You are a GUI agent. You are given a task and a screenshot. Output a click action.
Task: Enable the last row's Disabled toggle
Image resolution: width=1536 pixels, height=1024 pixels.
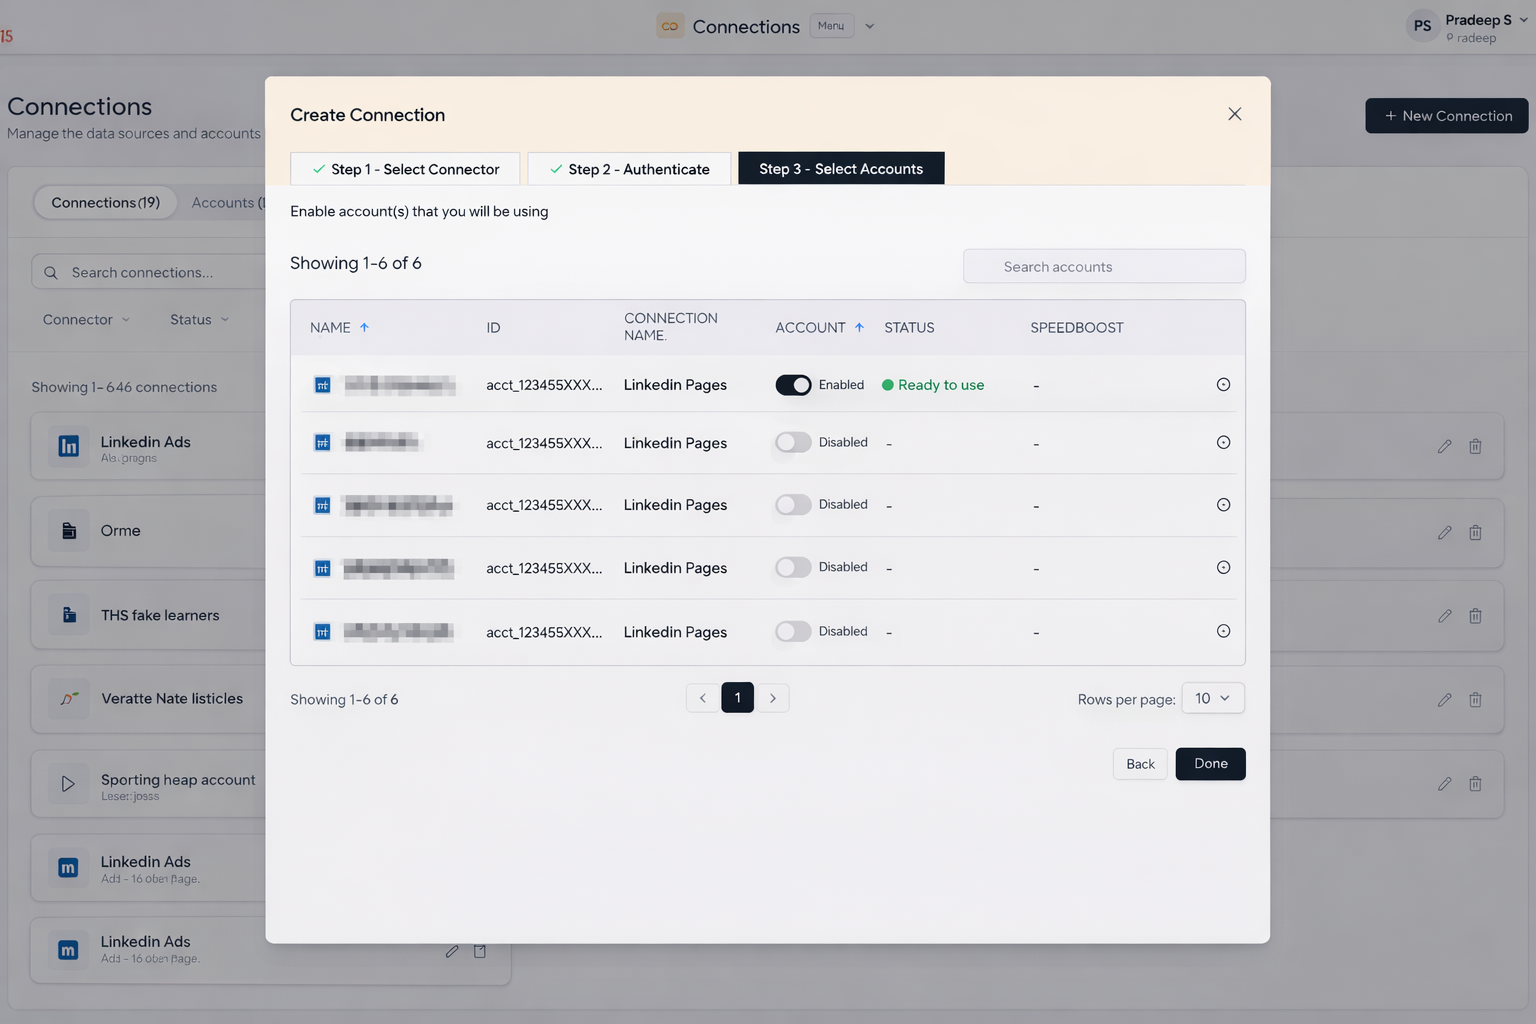click(793, 631)
